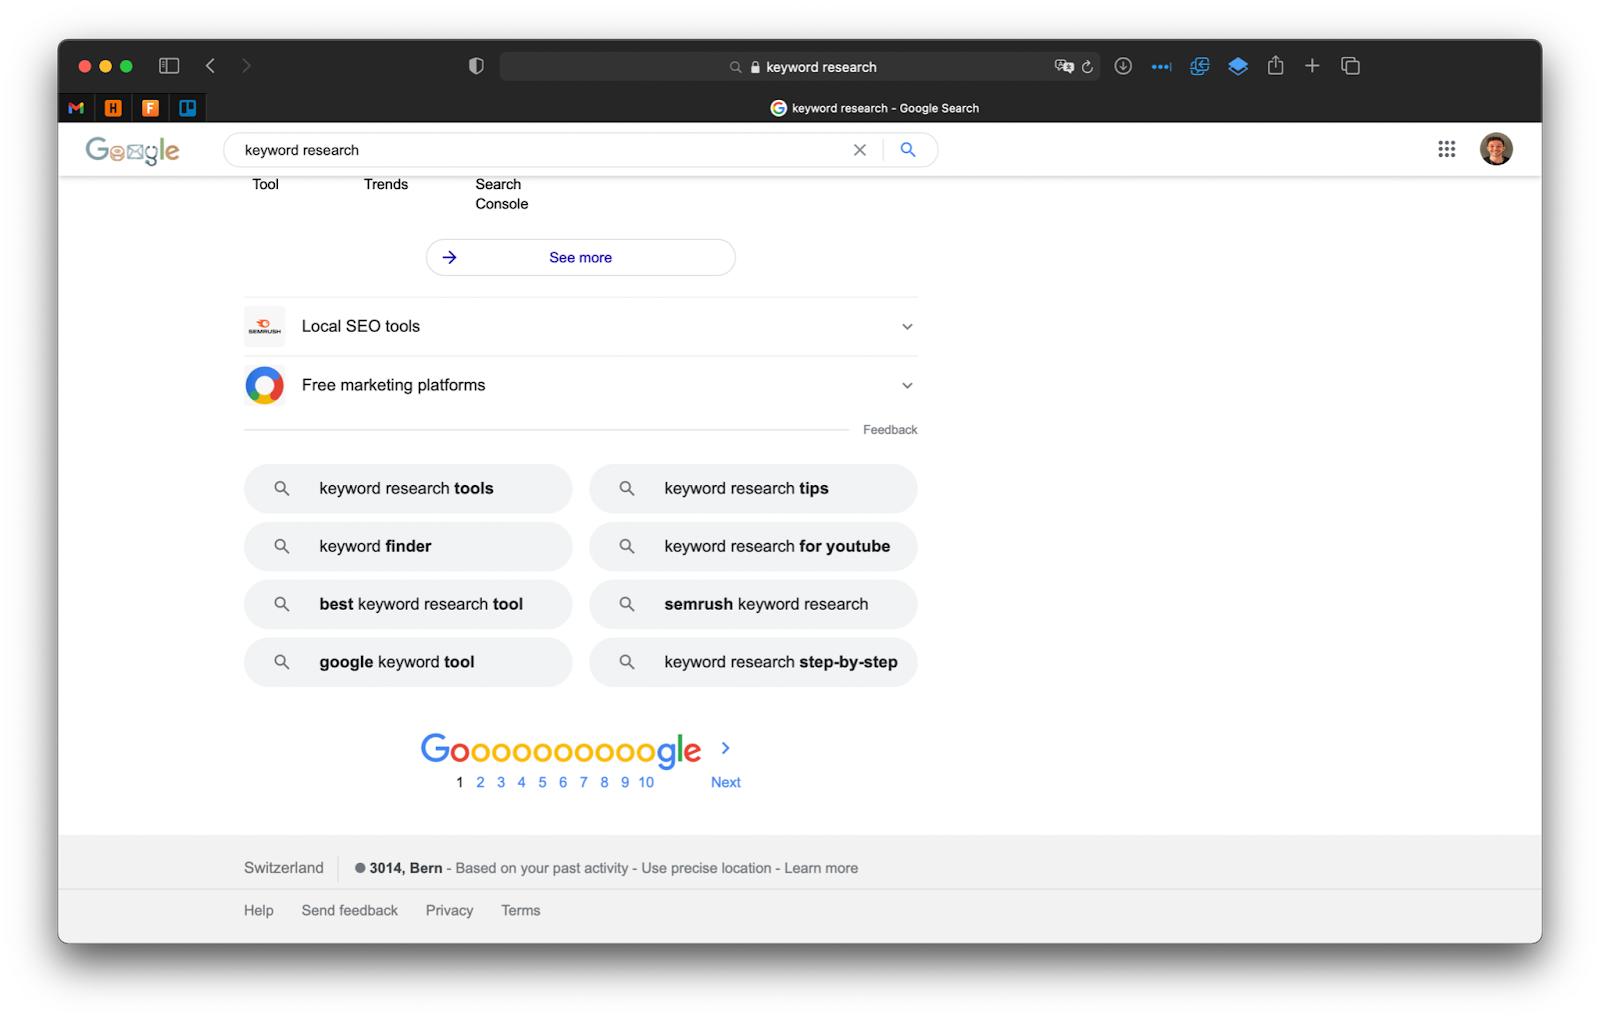Screen dimensions: 1600x1020
Task: Switch to the pinned orange F tab
Action: pyautogui.click(x=150, y=108)
